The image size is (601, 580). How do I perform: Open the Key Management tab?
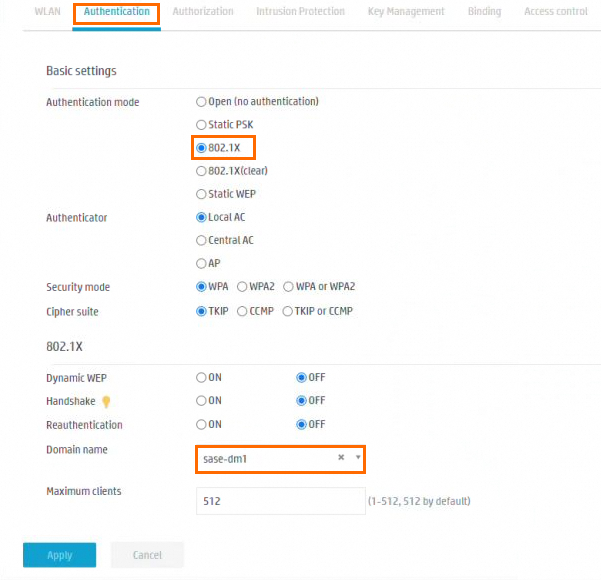406,12
